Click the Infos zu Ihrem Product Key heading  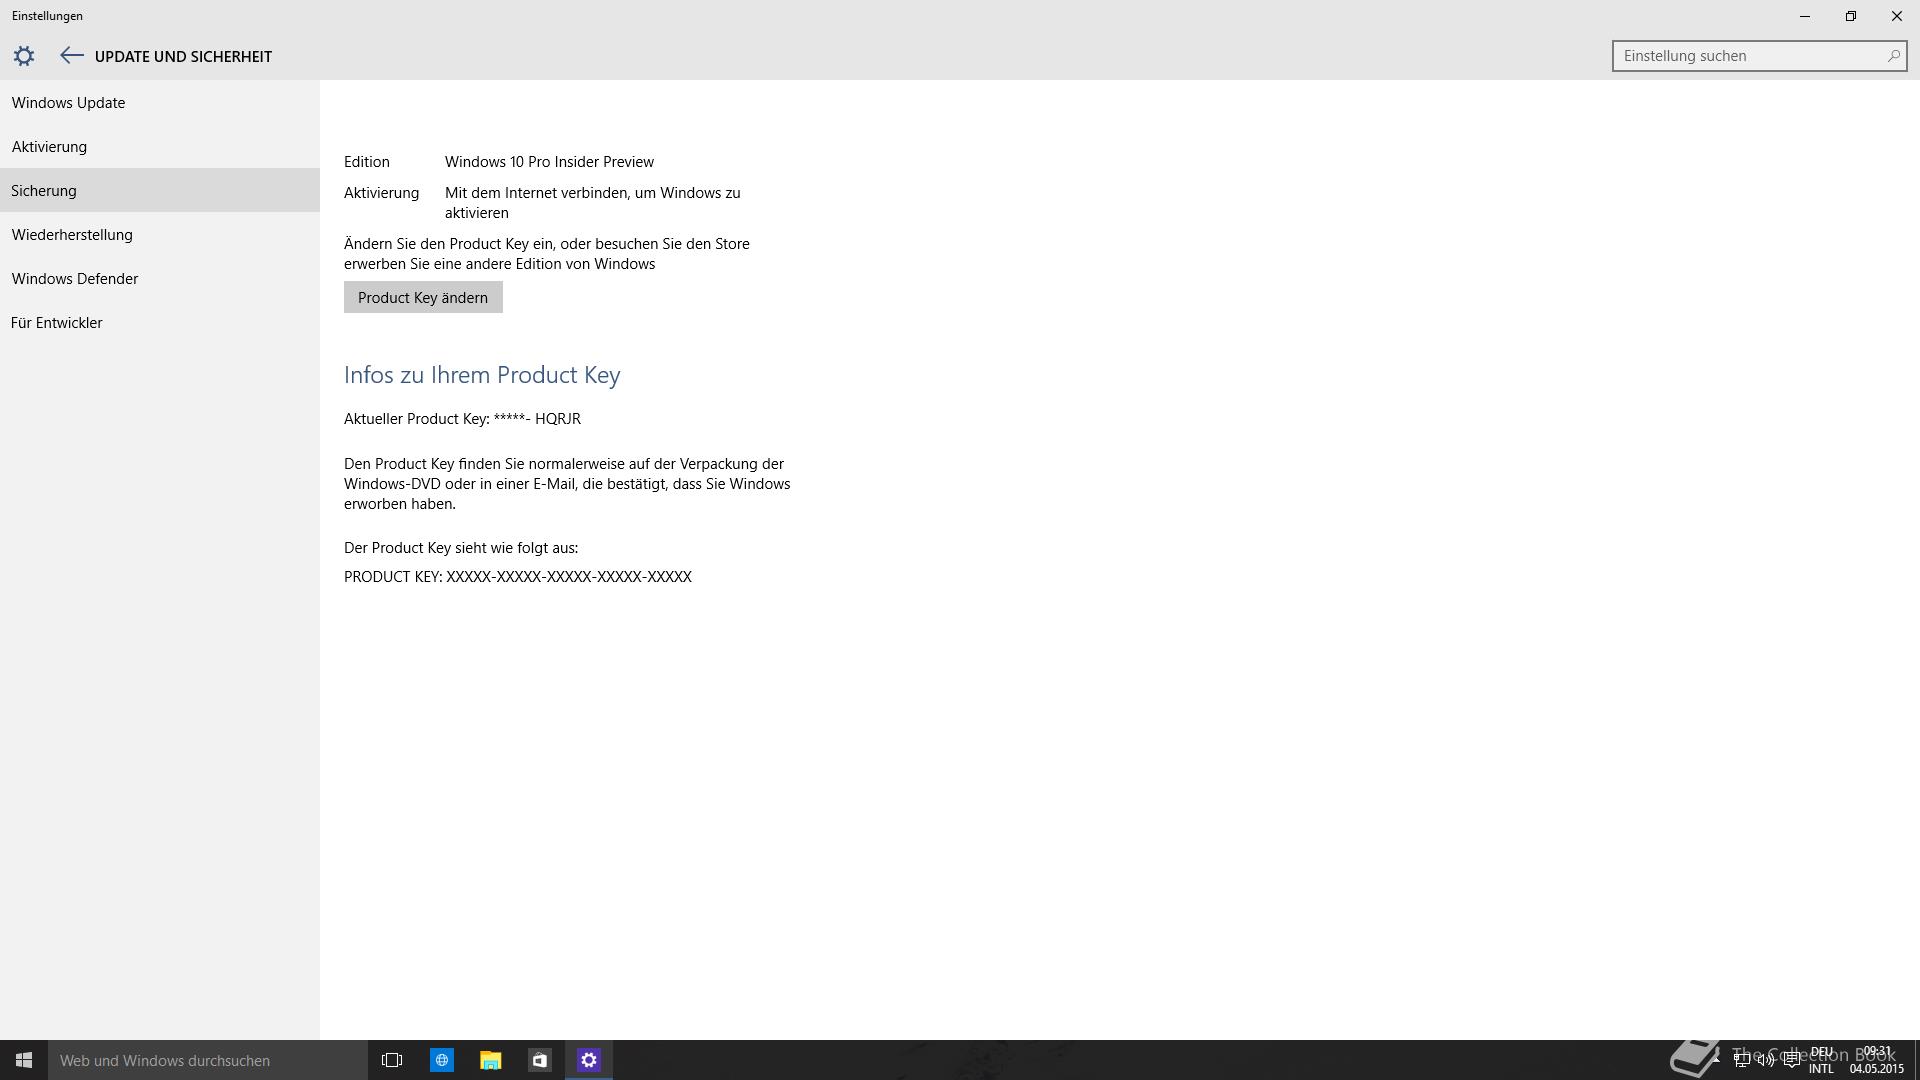(482, 374)
